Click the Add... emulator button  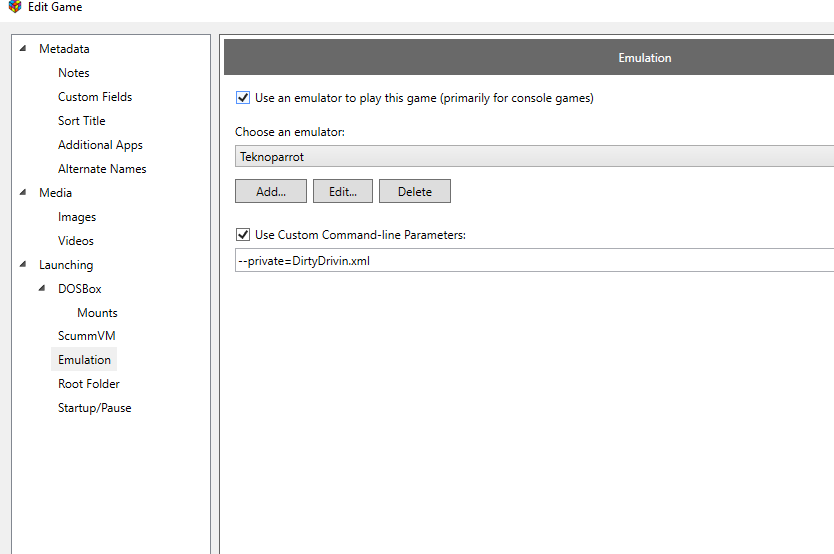[271, 191]
